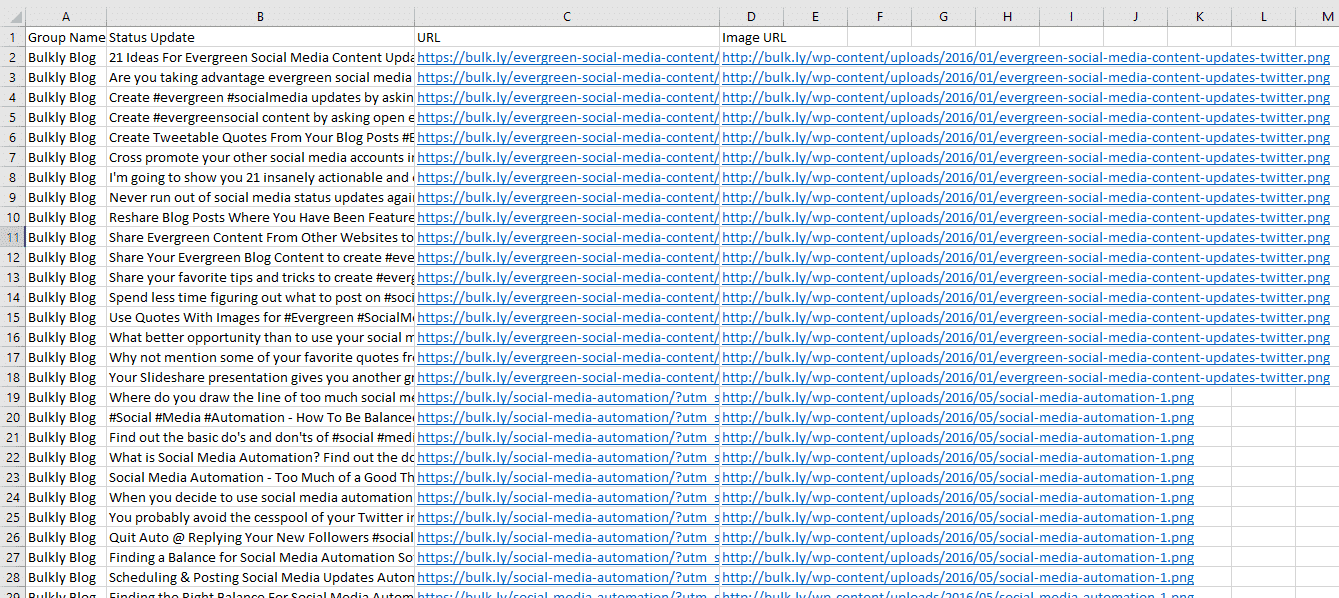The image size is (1339, 598).
Task: Select 'What is Social Media Automation?' cell
Action: [x=260, y=457]
